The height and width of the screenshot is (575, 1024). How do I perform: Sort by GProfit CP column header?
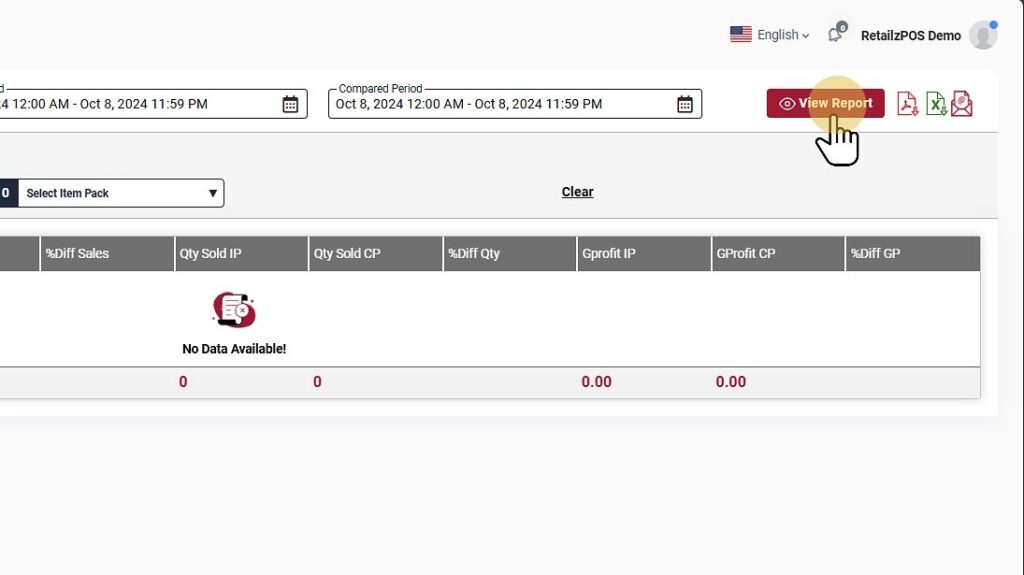[778, 254]
